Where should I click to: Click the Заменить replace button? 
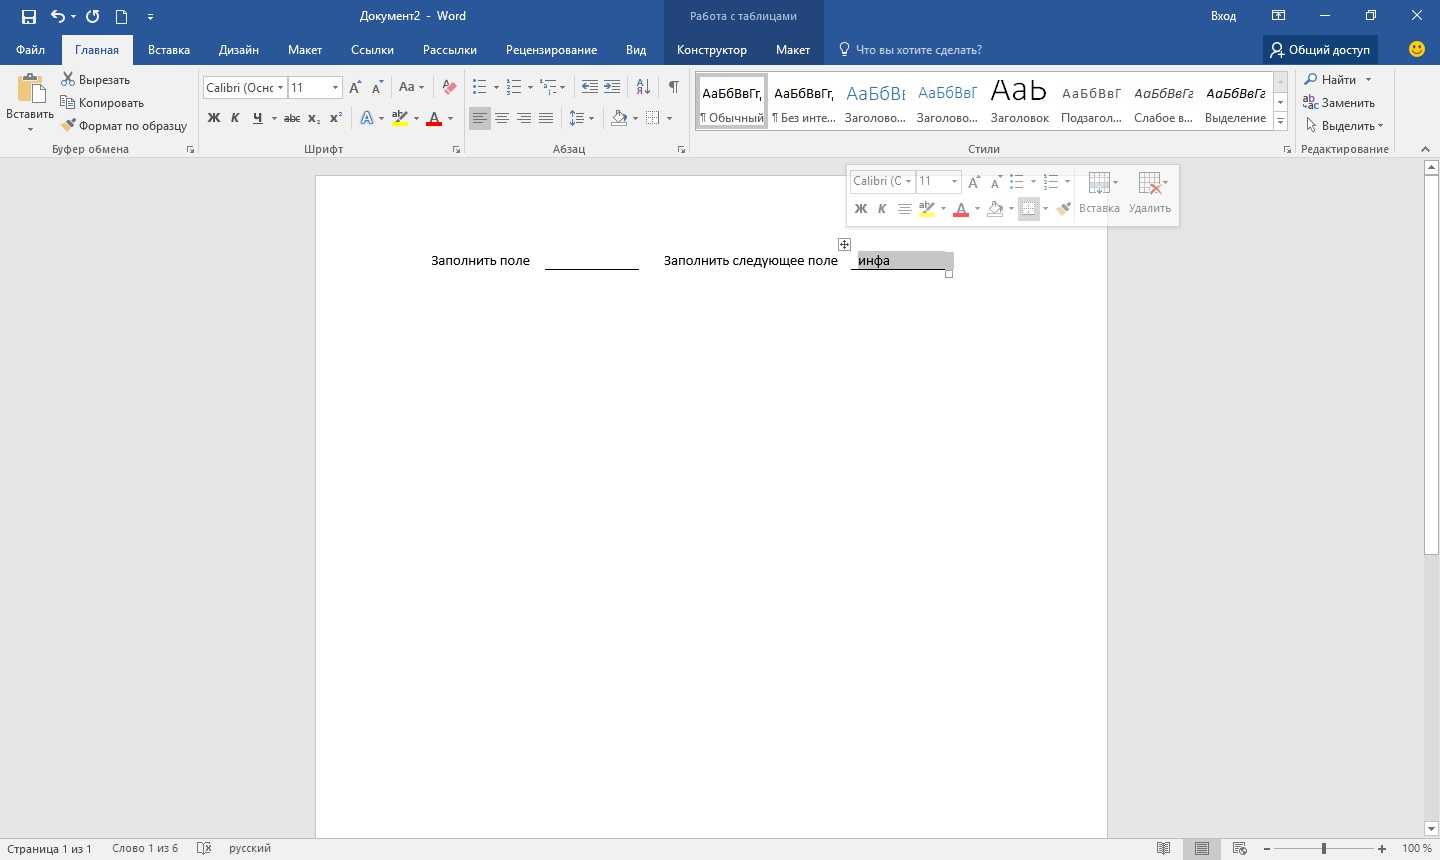1339,103
